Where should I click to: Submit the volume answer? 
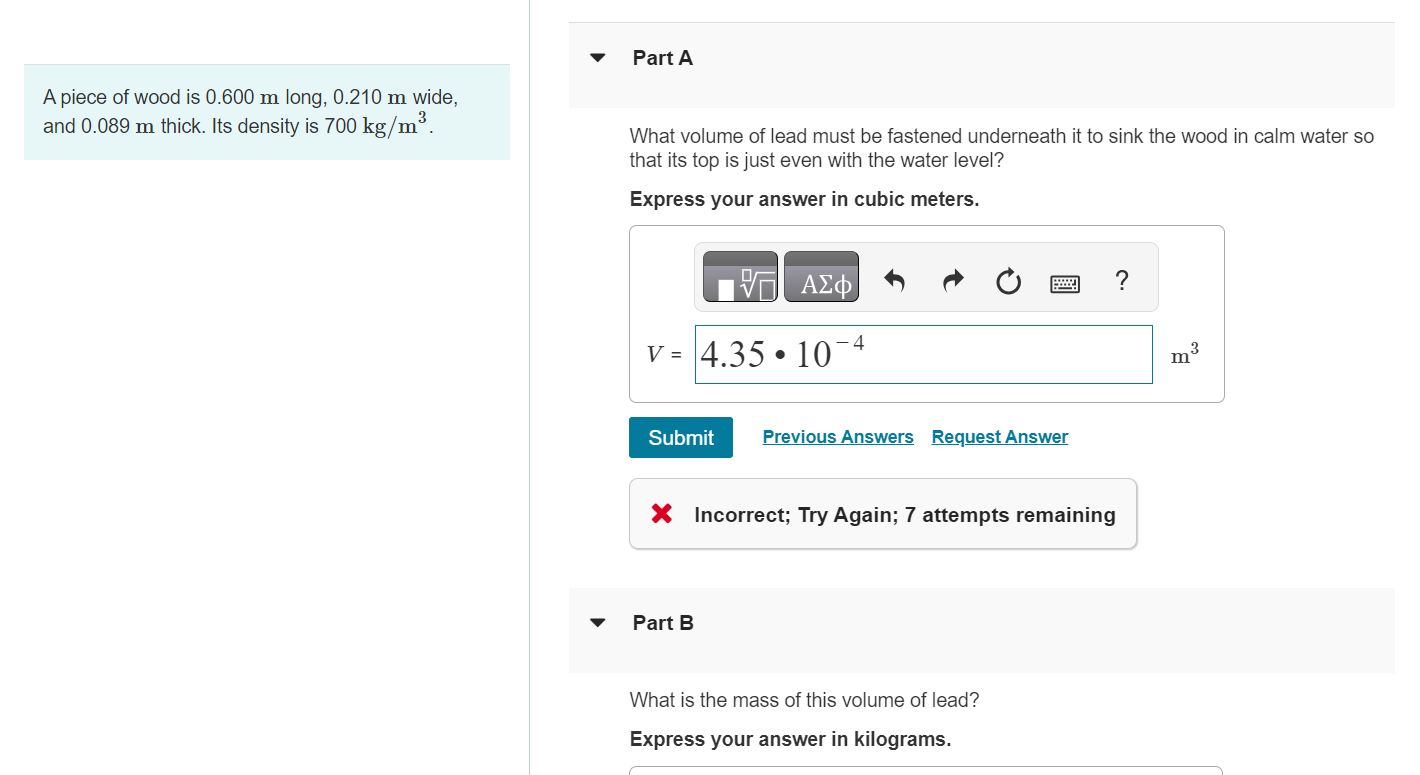click(x=680, y=437)
